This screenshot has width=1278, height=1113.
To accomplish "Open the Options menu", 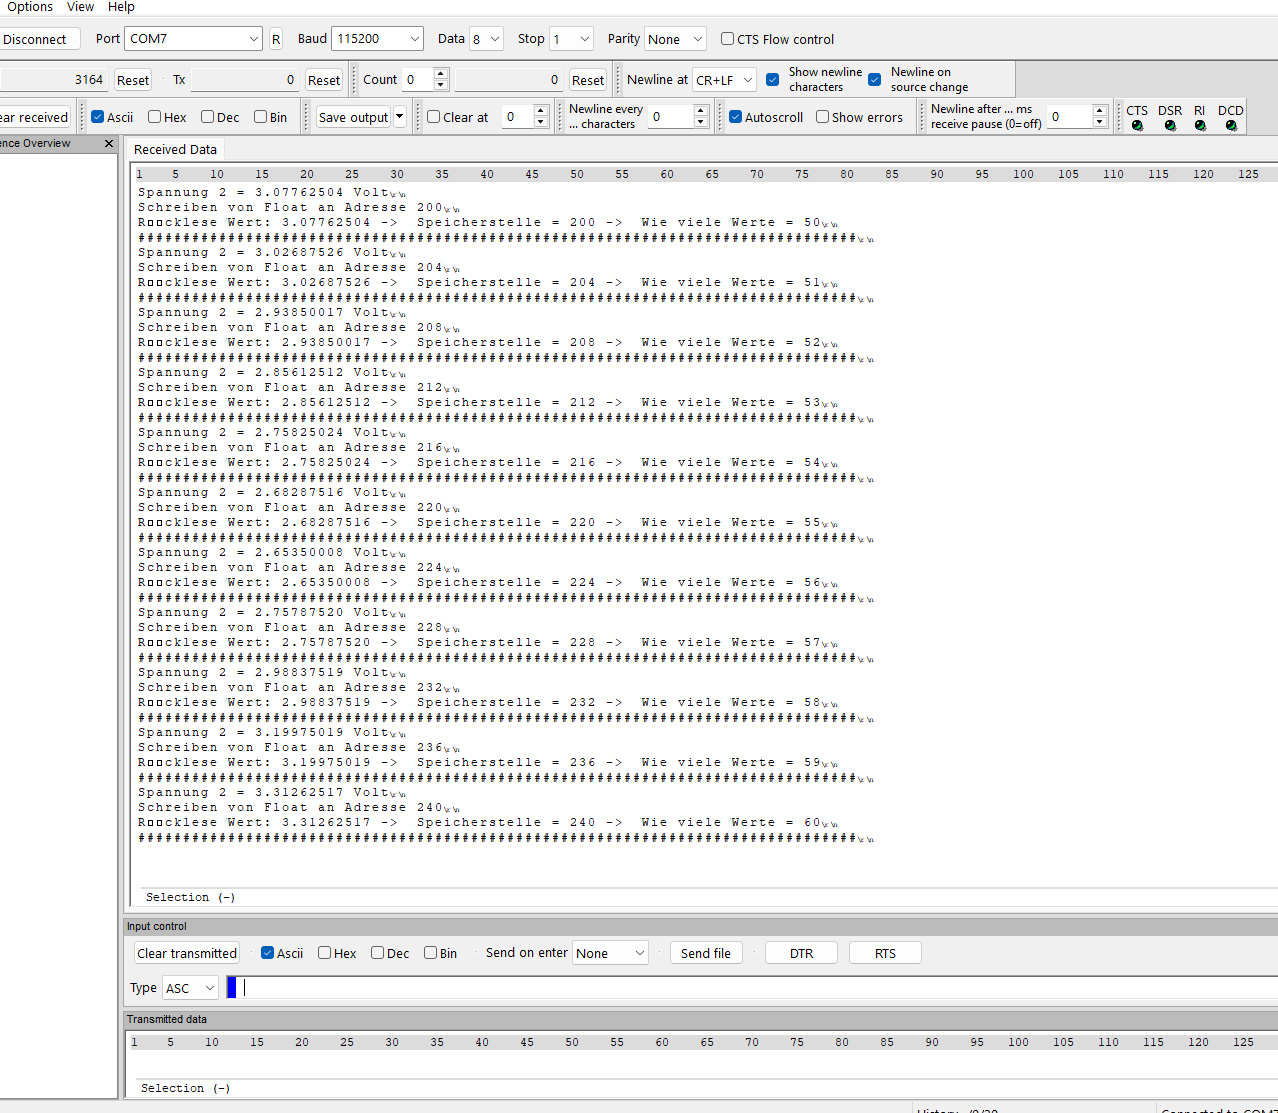I will (x=29, y=7).
